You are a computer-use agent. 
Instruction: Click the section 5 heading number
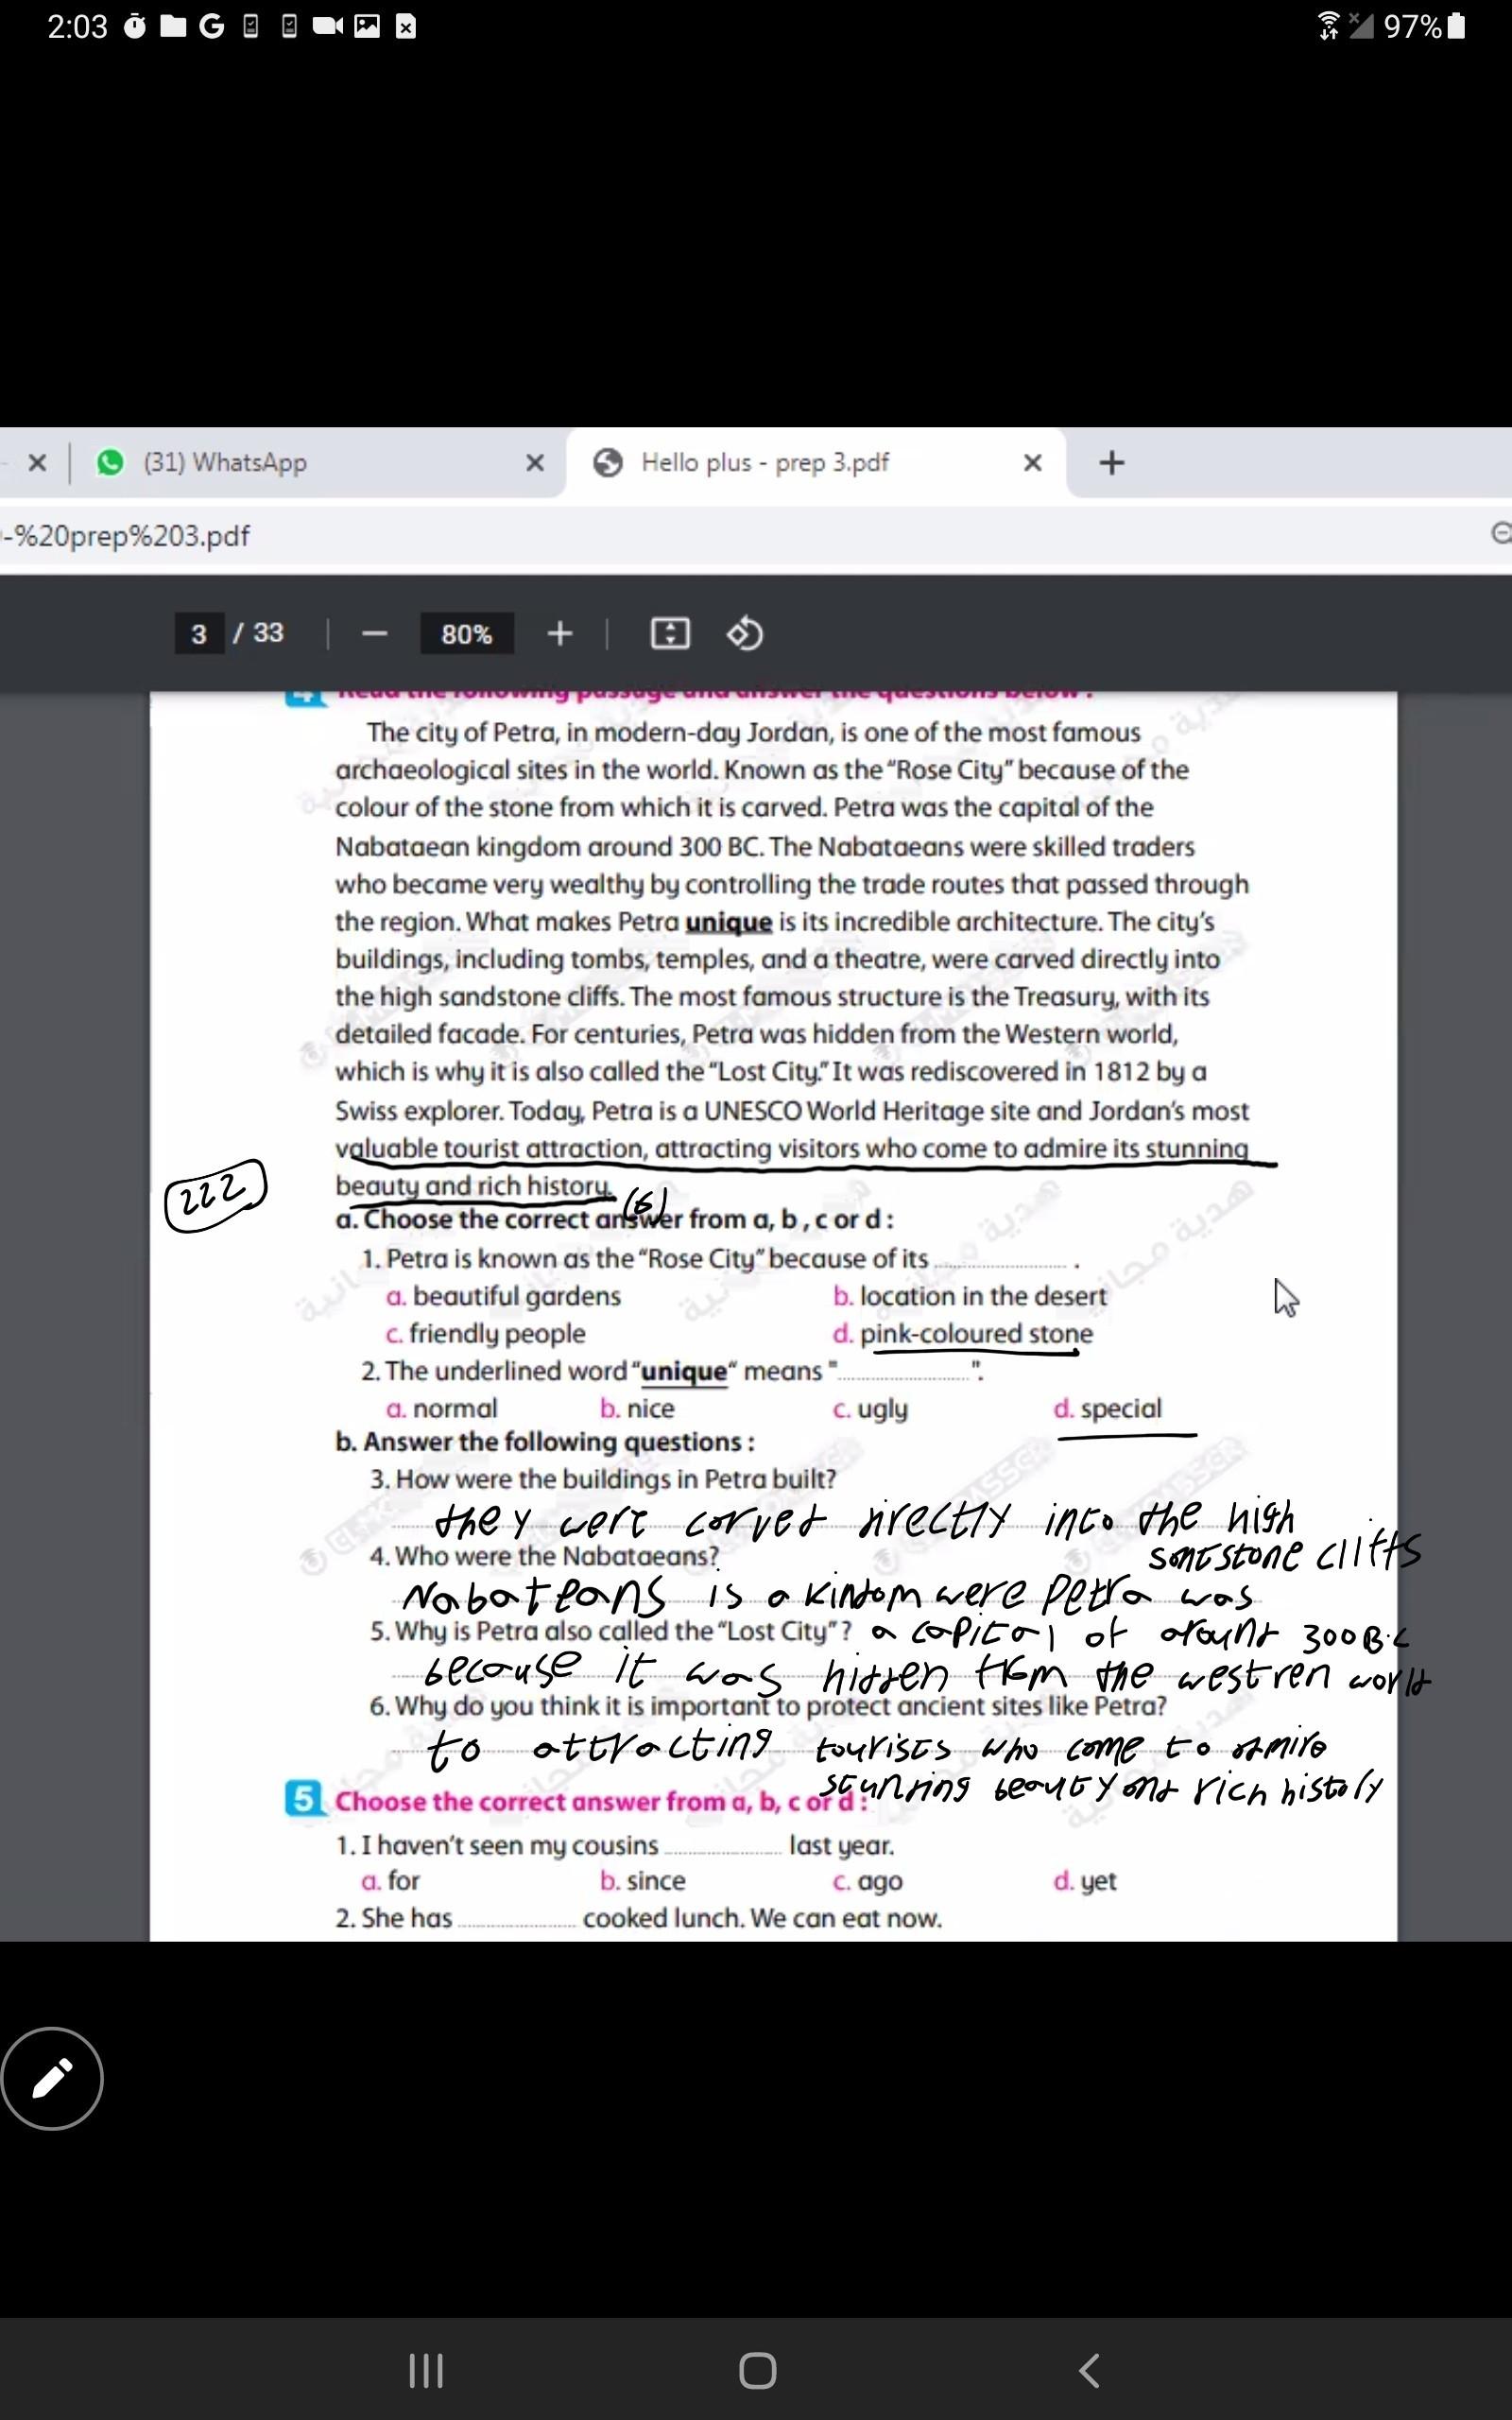tap(303, 1799)
